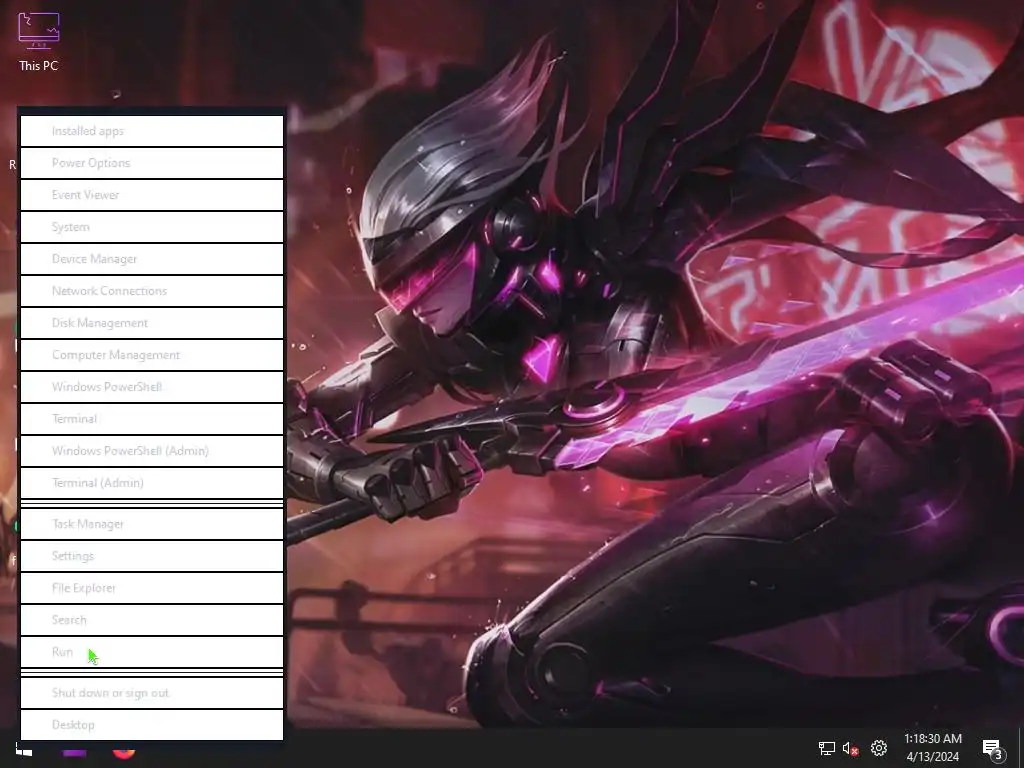This screenshot has width=1024, height=768.
Task: Click the taskbar clock and date
Action: tap(933, 748)
